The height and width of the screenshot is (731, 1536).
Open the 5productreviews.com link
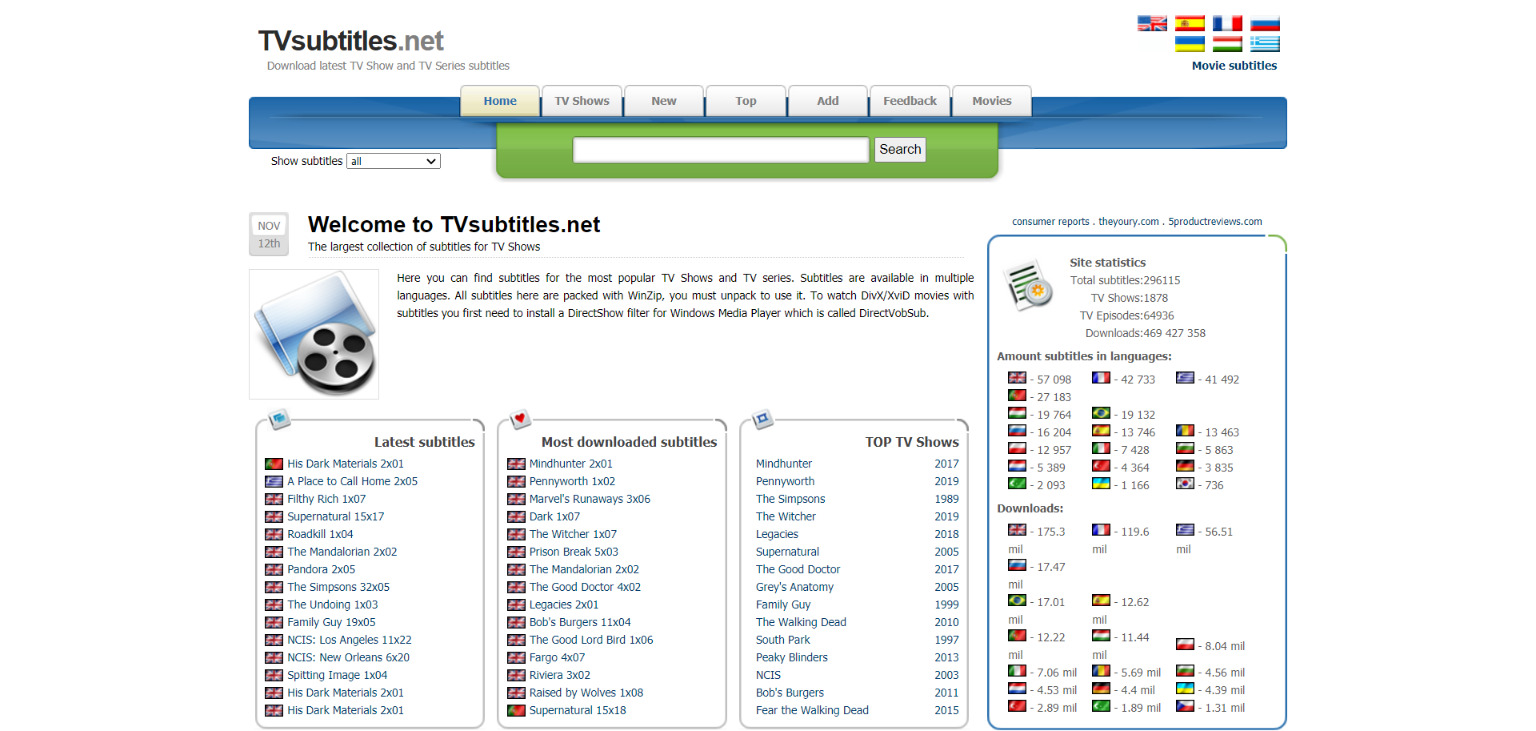(x=1216, y=222)
